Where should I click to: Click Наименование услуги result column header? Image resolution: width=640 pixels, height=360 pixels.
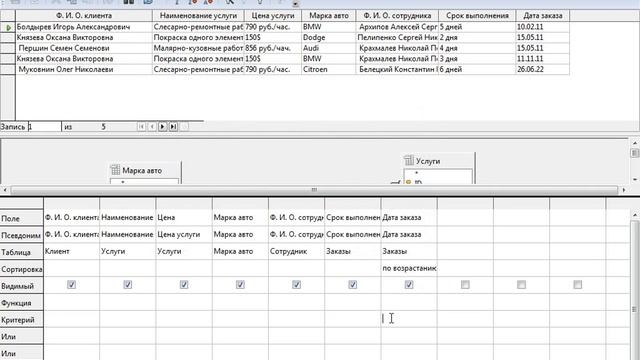click(x=198, y=16)
